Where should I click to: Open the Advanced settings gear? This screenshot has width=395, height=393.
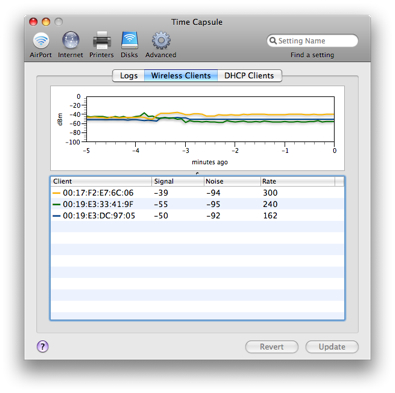point(161,45)
